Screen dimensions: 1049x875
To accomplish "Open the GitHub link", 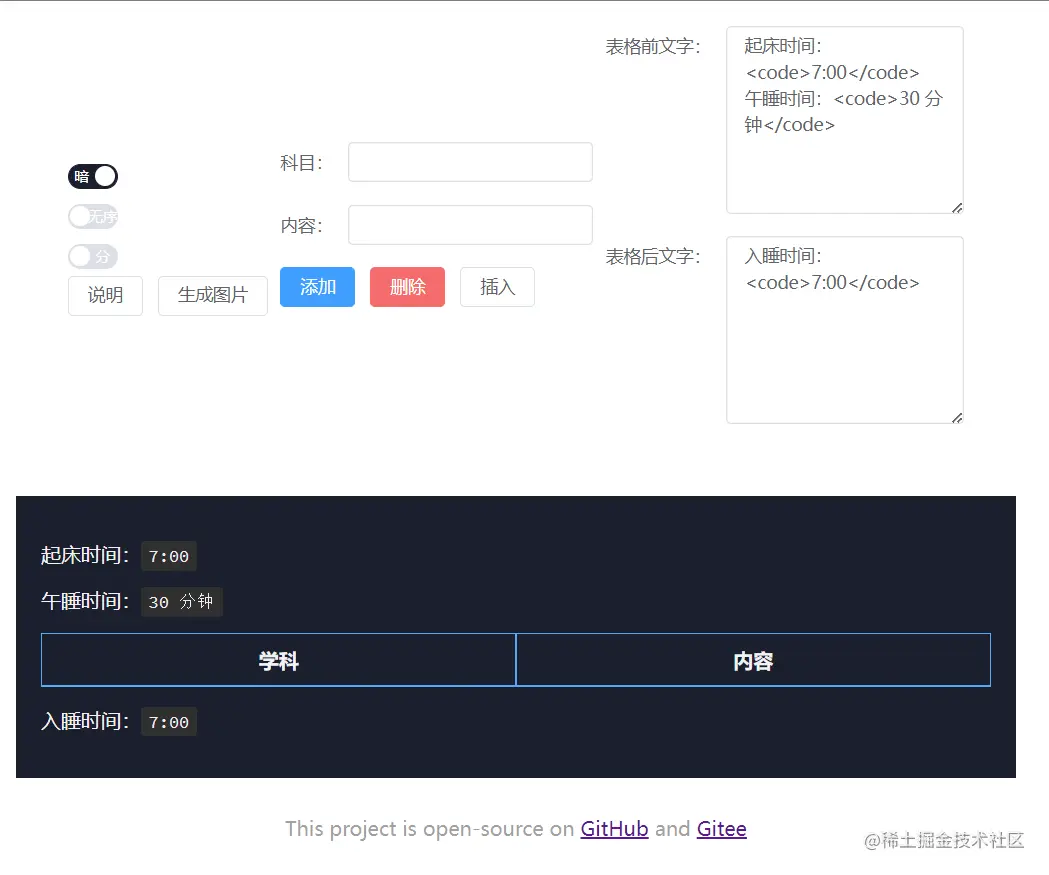I will [x=613, y=828].
